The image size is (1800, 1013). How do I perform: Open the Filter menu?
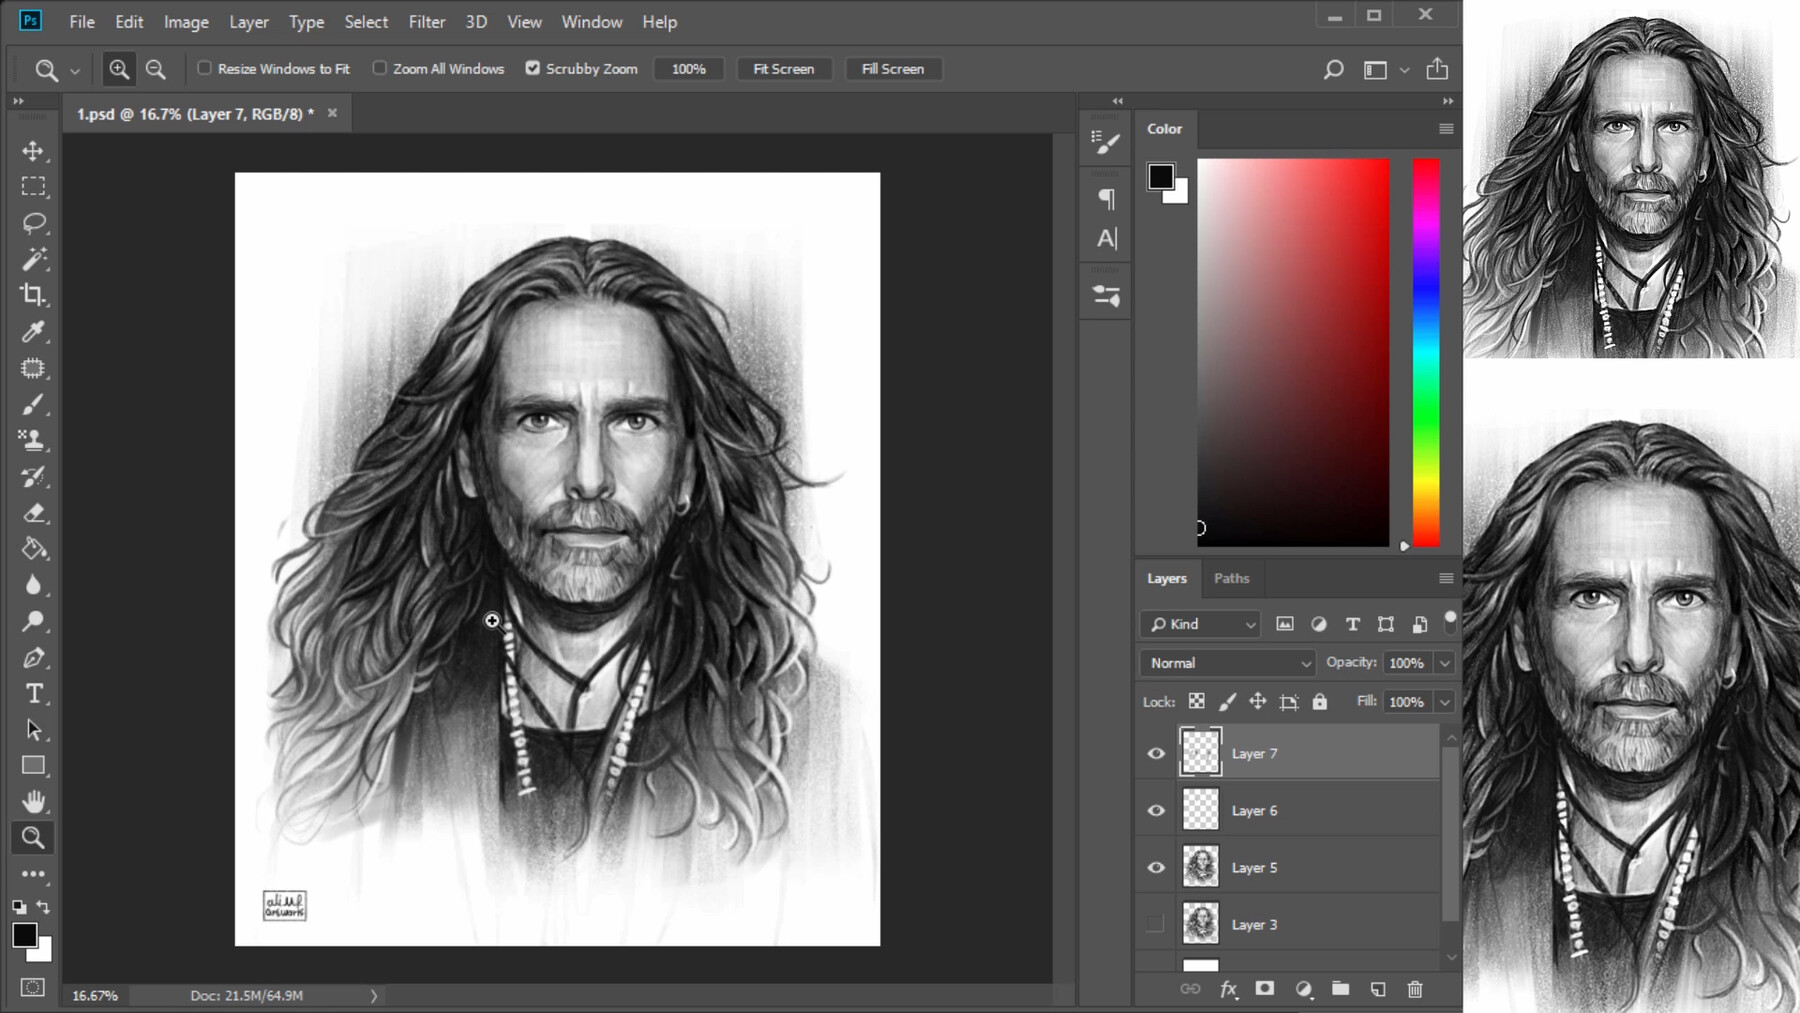(x=427, y=21)
